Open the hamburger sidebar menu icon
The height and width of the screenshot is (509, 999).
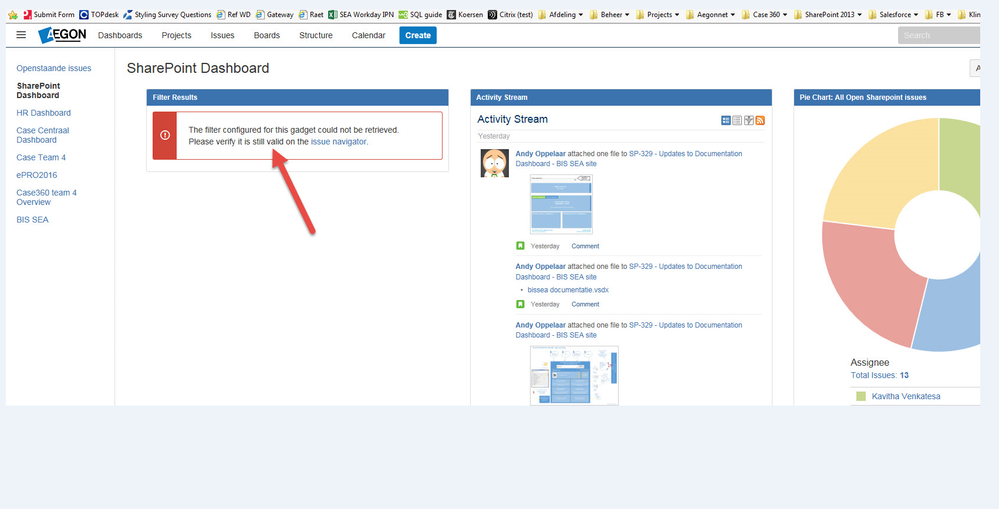[21, 35]
